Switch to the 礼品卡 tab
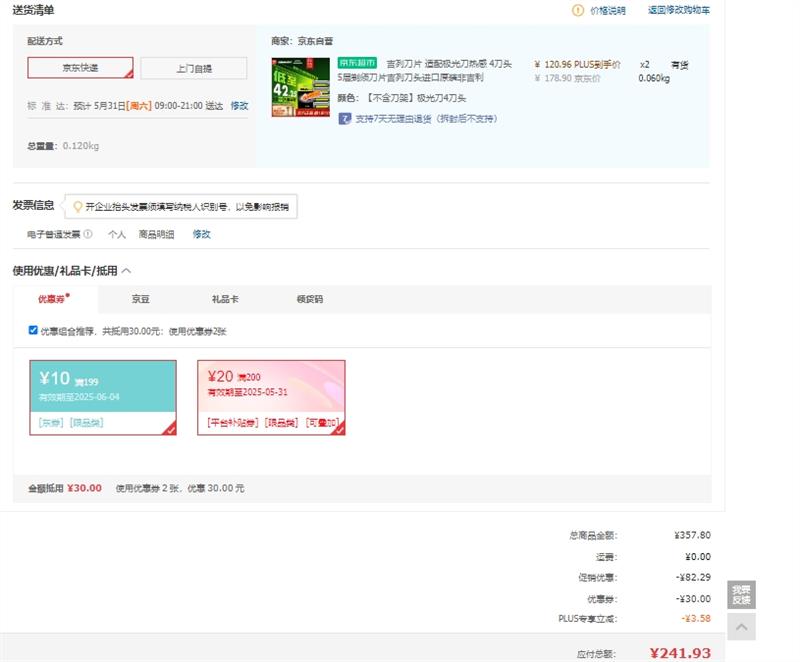Viewport: 800px width, 662px height. [x=225, y=299]
